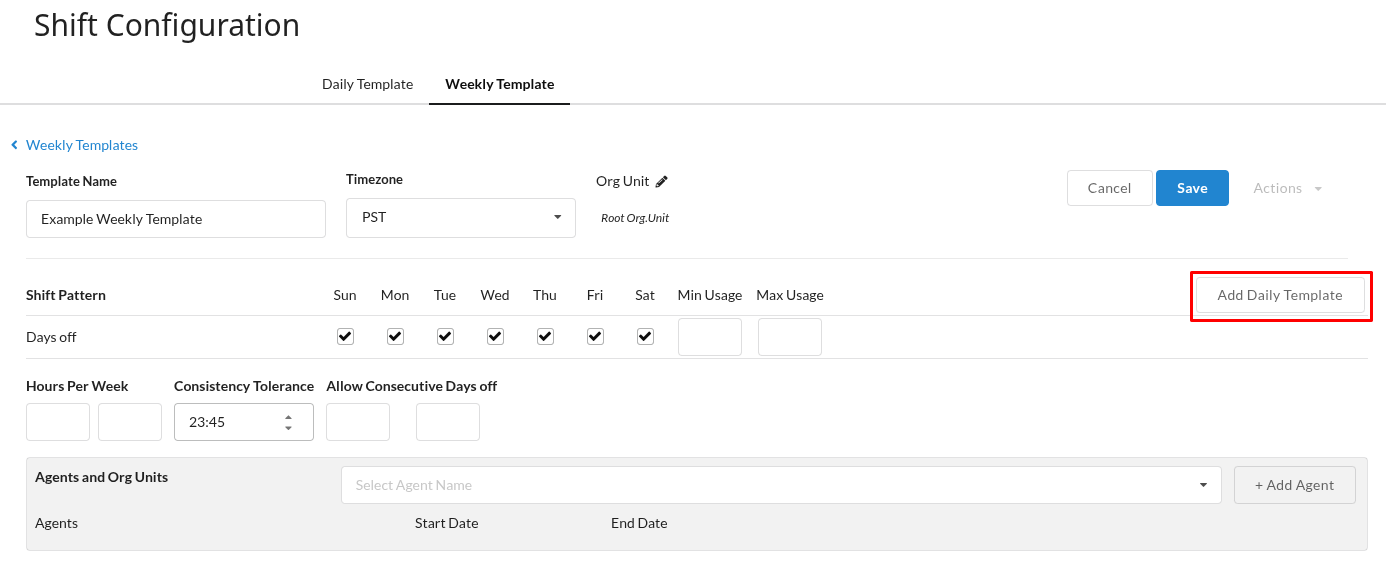This screenshot has width=1386, height=562.
Task: Toggle the Wed days off checkbox
Action: (495, 337)
